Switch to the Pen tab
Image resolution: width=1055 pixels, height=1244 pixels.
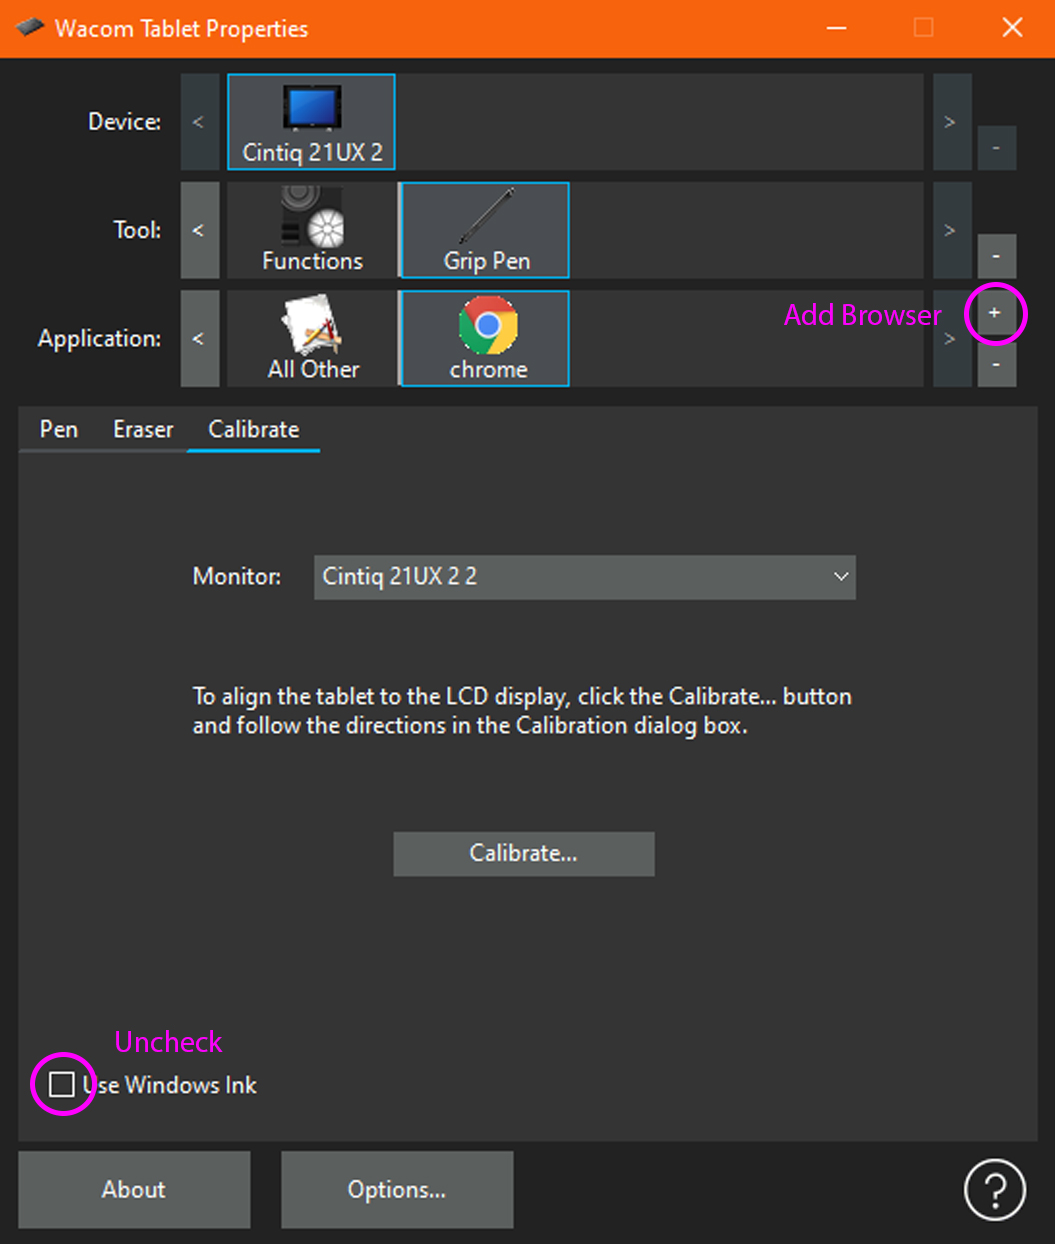(59, 429)
